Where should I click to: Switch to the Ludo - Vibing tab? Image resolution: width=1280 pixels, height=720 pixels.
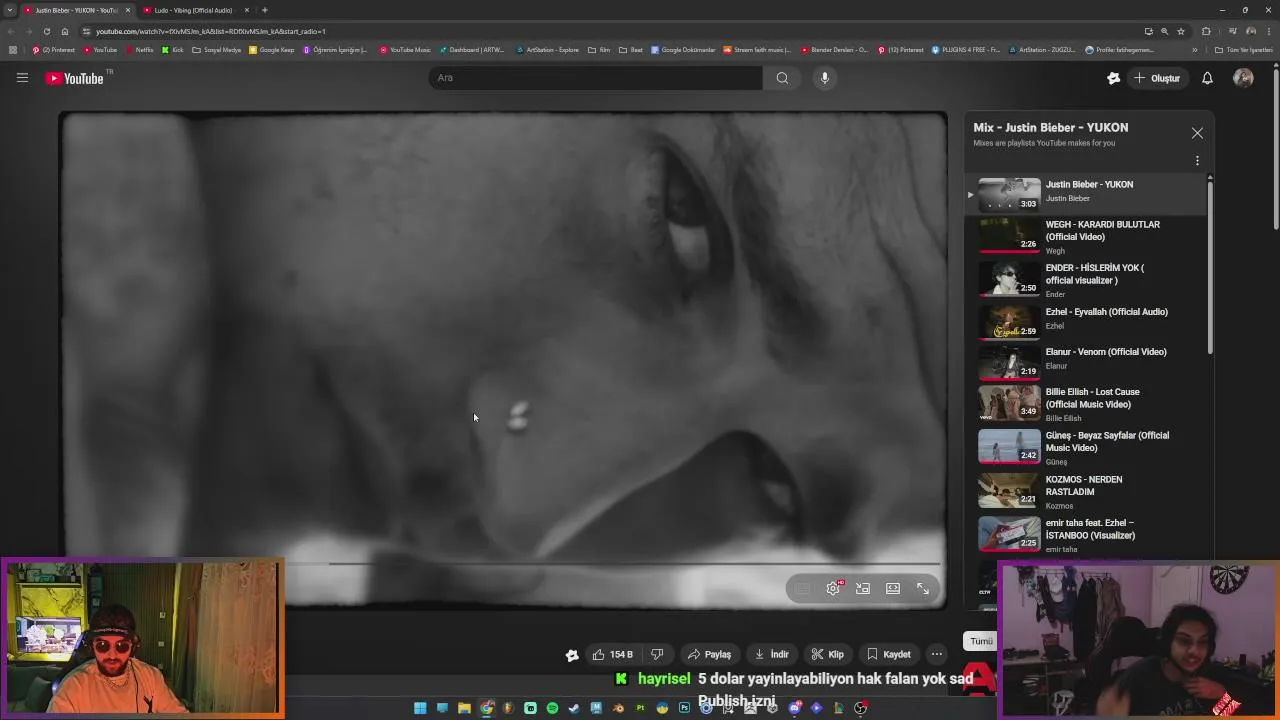point(193,10)
